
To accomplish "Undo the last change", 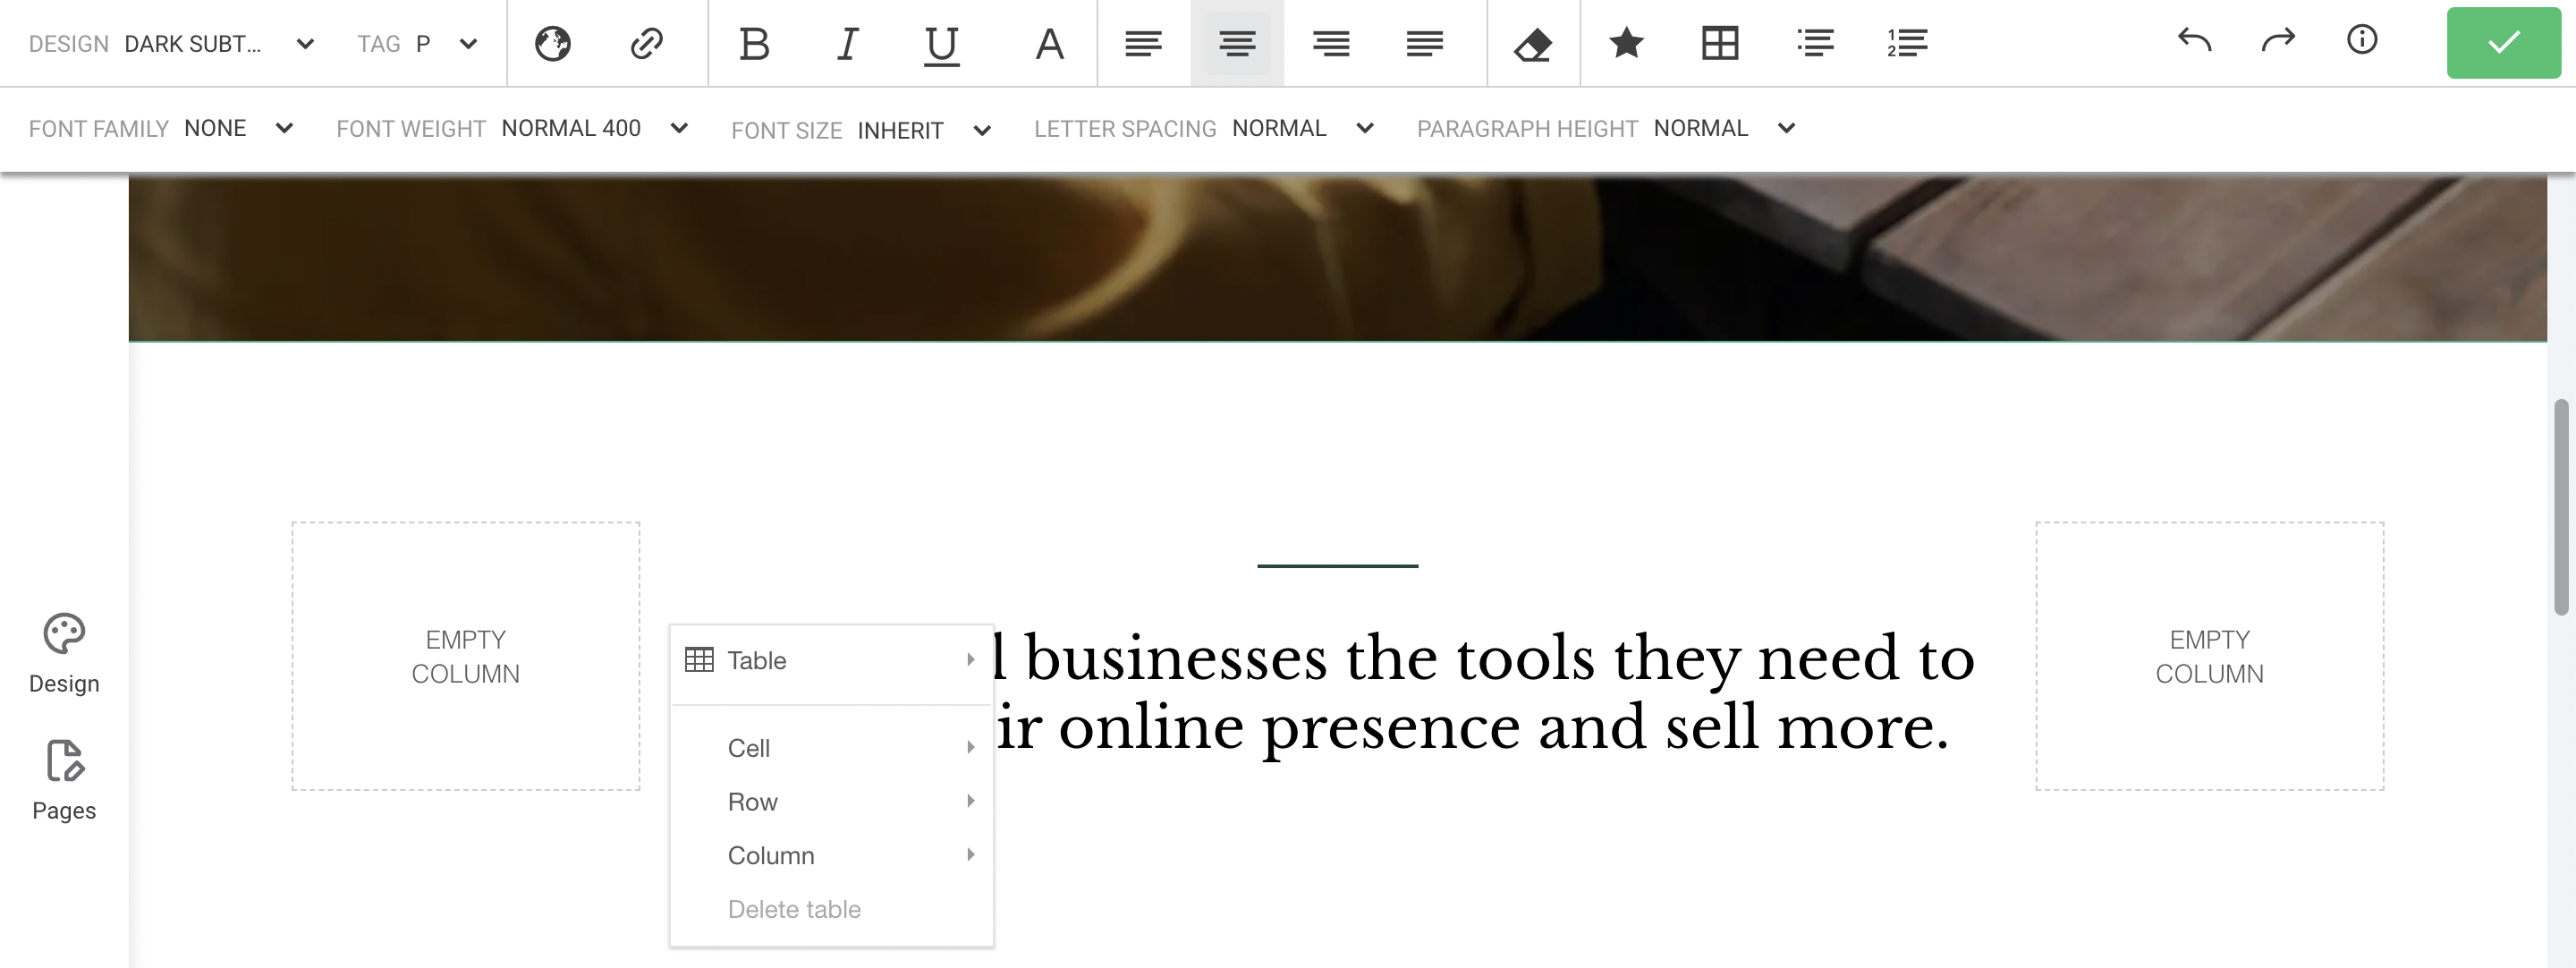I will (x=2194, y=40).
